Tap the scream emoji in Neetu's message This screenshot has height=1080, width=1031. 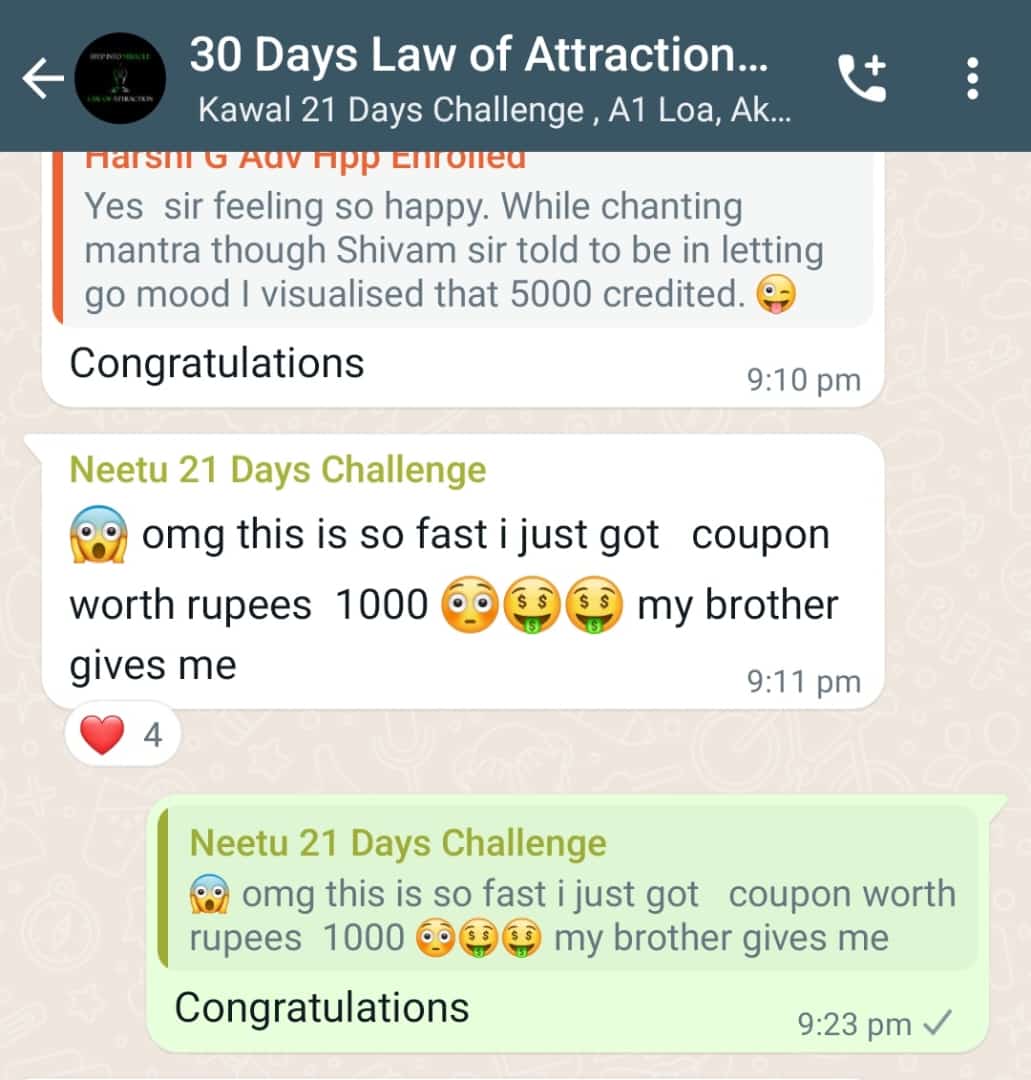98,534
